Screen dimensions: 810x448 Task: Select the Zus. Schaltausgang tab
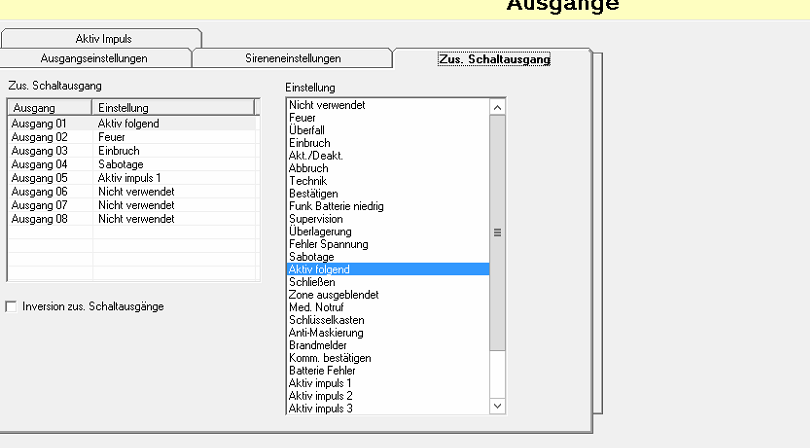pos(494,59)
